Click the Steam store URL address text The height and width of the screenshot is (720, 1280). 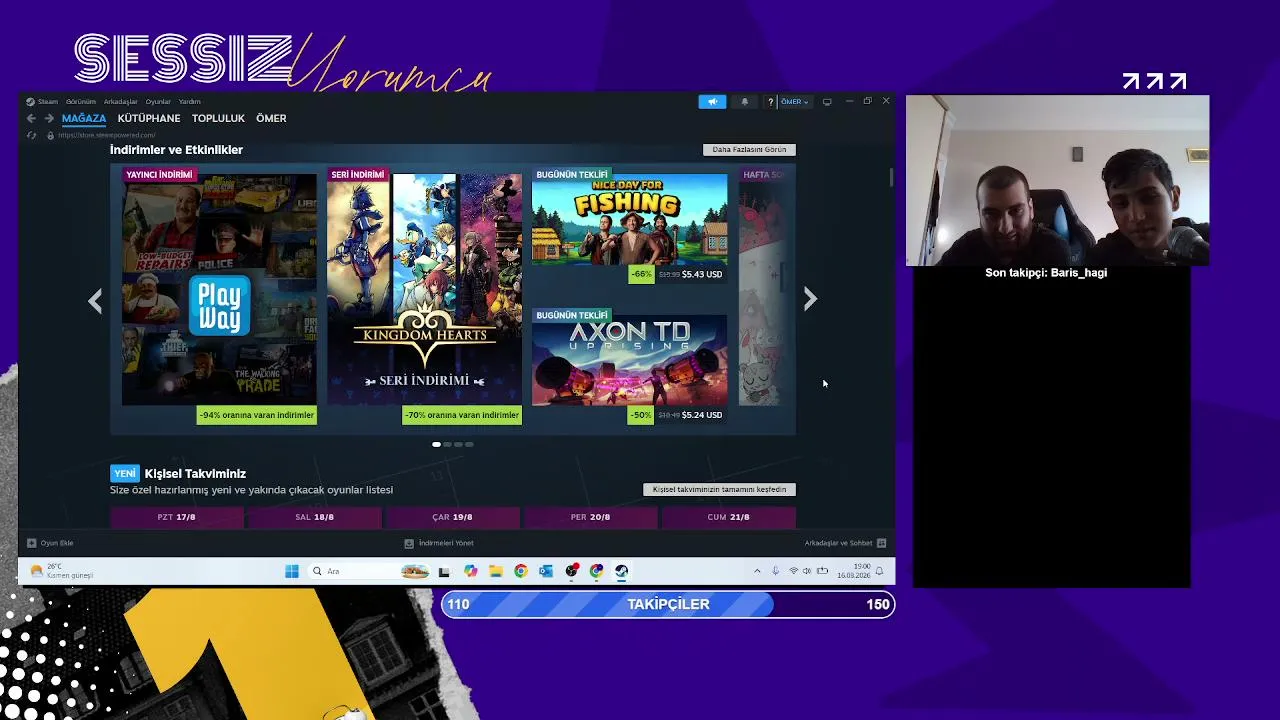click(107, 135)
